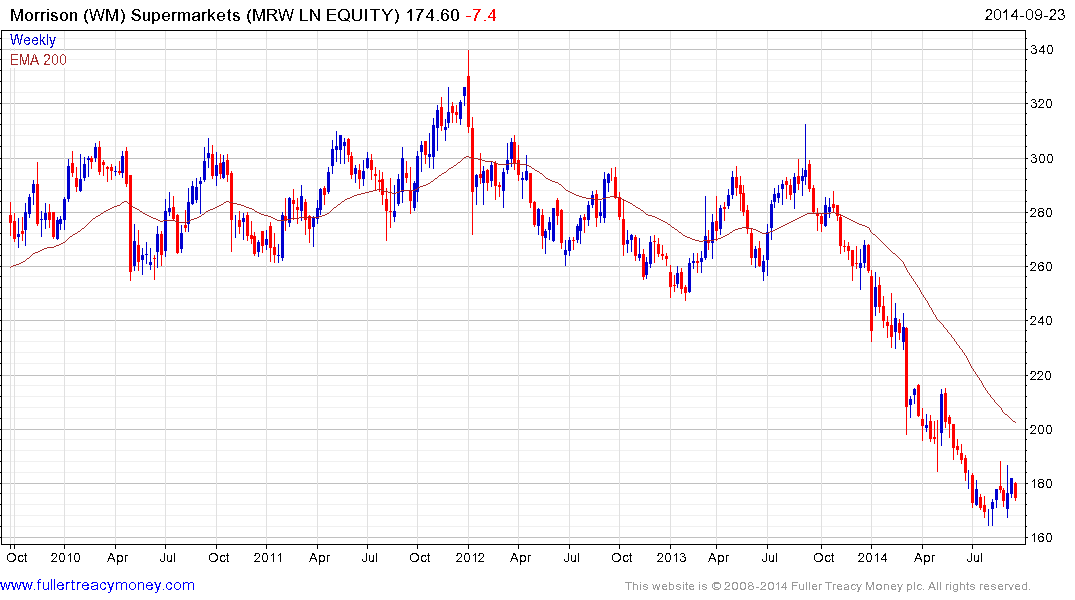Click the 180 price axis label
The width and height of the screenshot is (1075, 600).
tap(1041, 483)
